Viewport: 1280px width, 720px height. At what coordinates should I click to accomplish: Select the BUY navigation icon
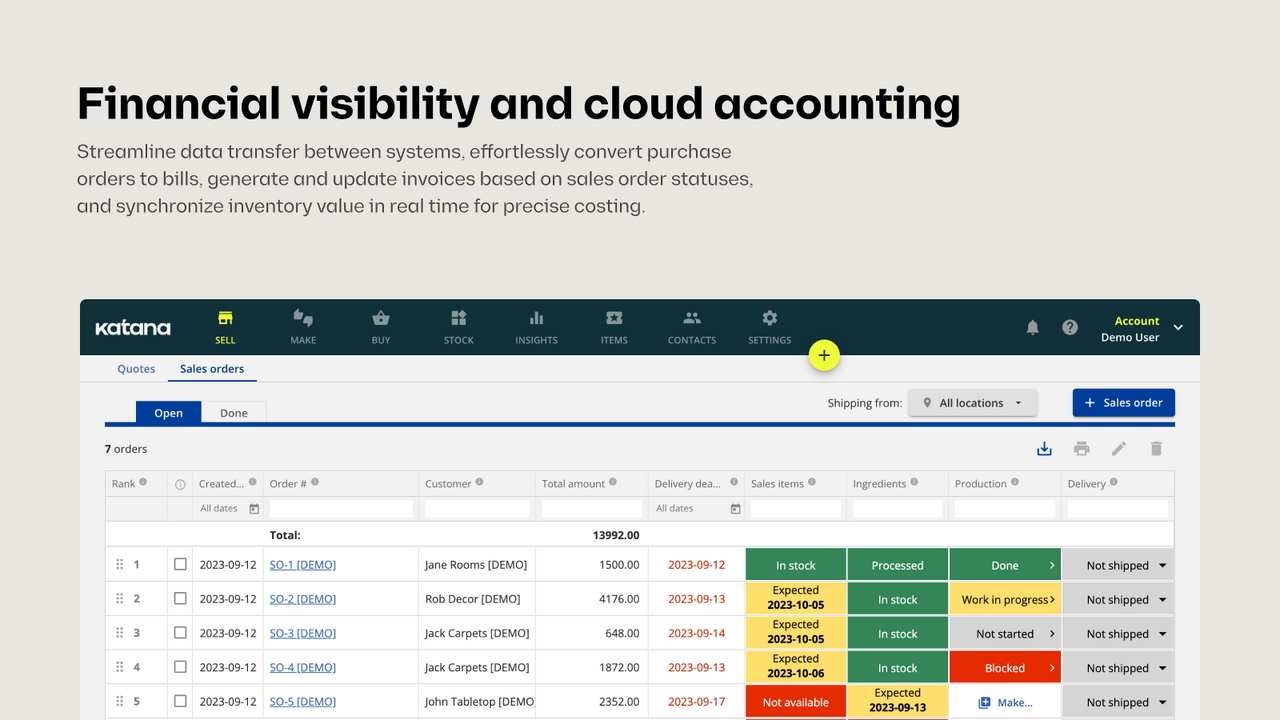[x=380, y=320]
